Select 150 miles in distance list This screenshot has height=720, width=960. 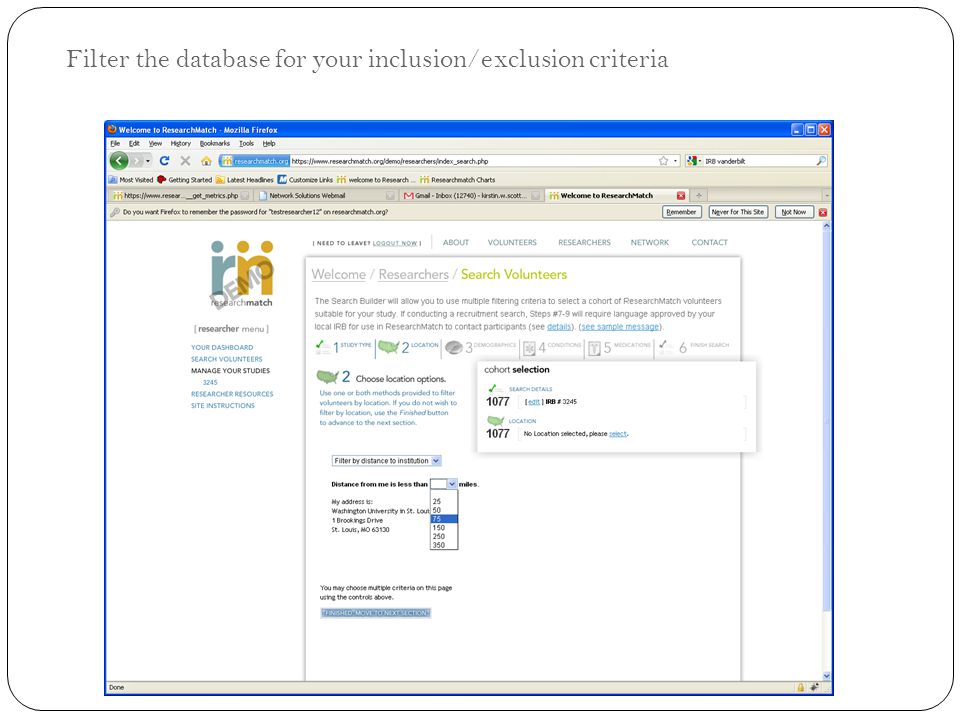[x=444, y=528]
